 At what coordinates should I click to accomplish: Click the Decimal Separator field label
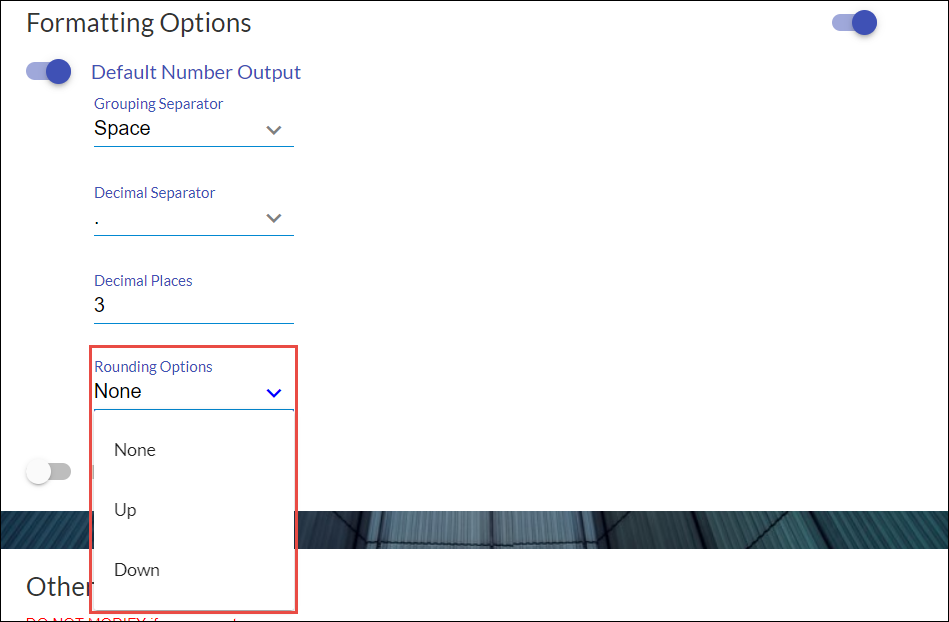coord(154,193)
